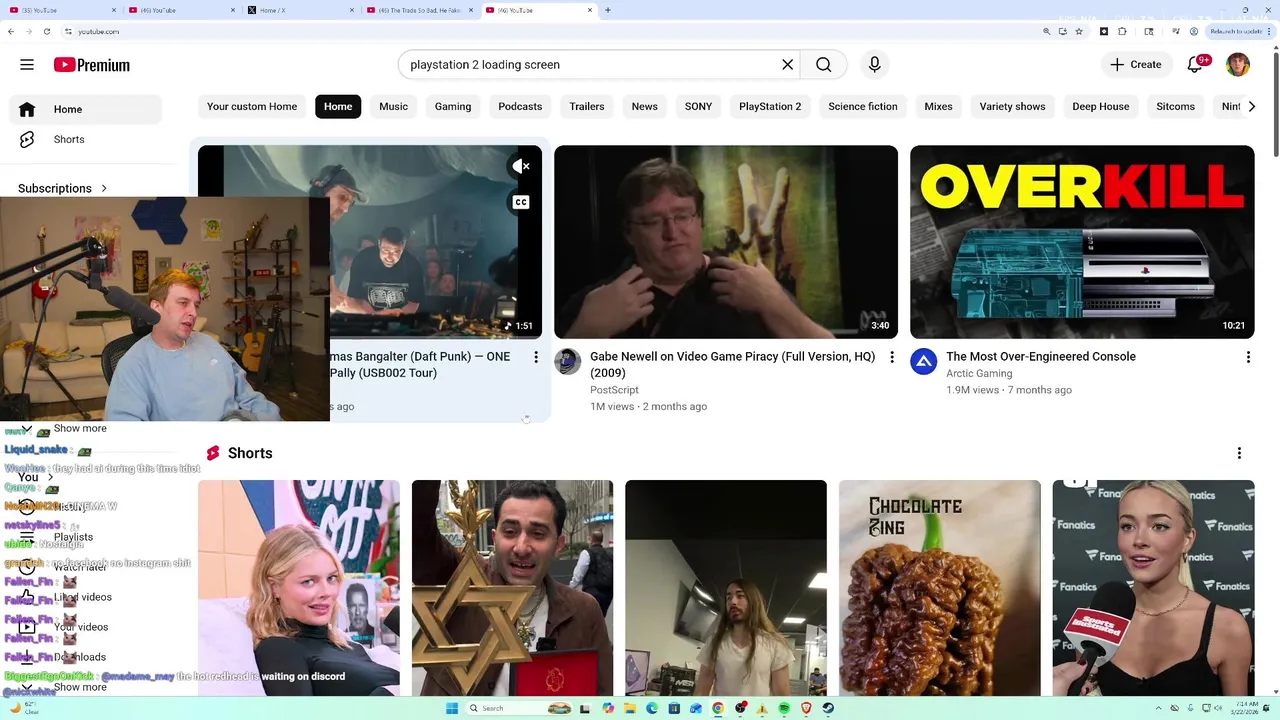This screenshot has width=1280, height=720.
Task: Select the Science fiction chip
Action: point(863,106)
